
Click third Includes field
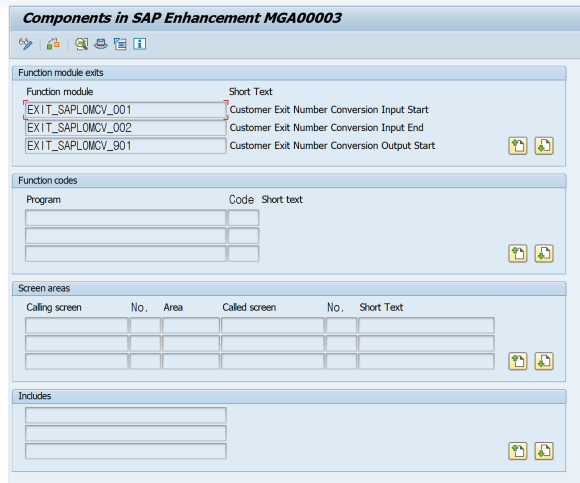click(x=126, y=451)
